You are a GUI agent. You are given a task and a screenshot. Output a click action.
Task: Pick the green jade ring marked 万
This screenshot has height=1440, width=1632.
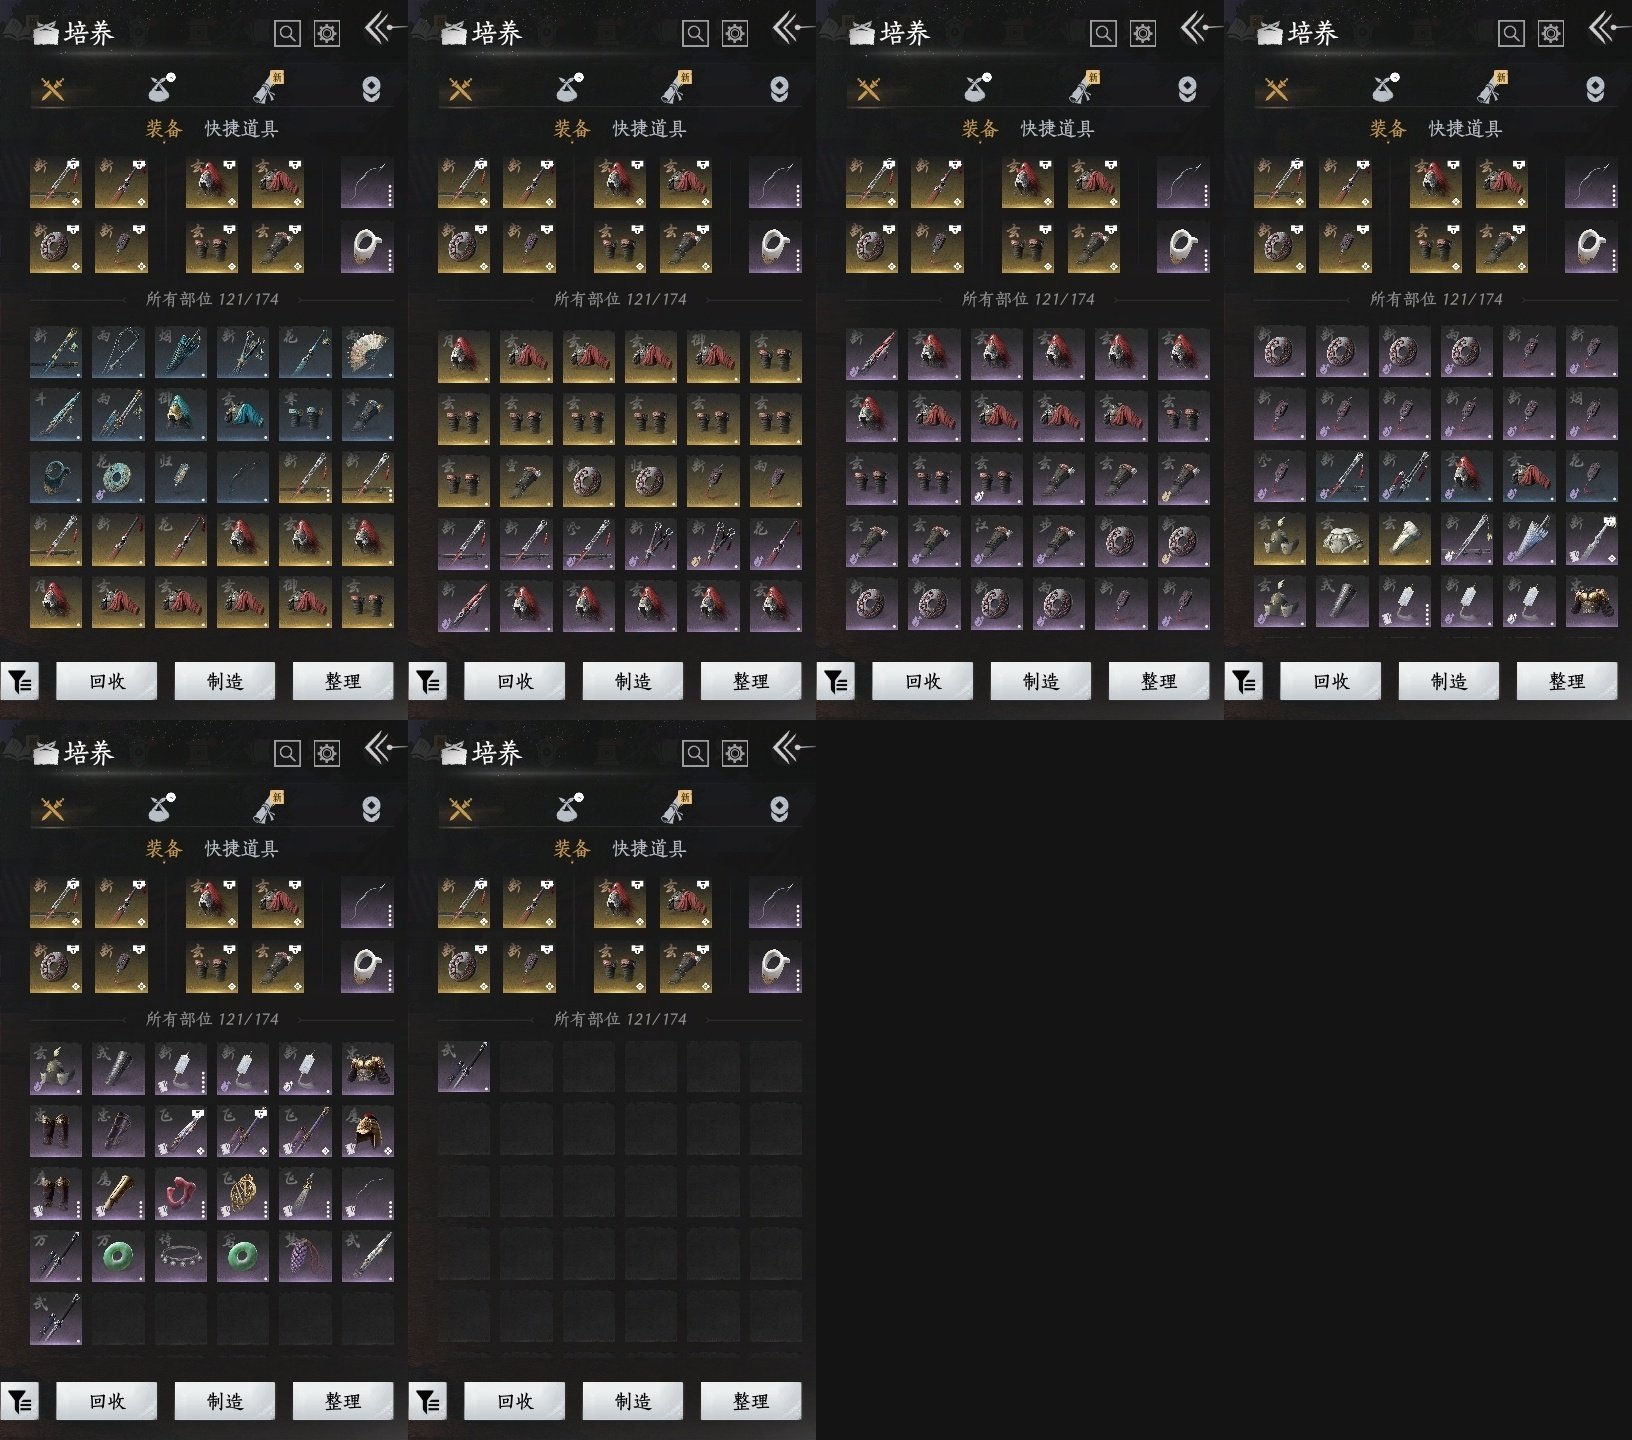(x=119, y=1257)
